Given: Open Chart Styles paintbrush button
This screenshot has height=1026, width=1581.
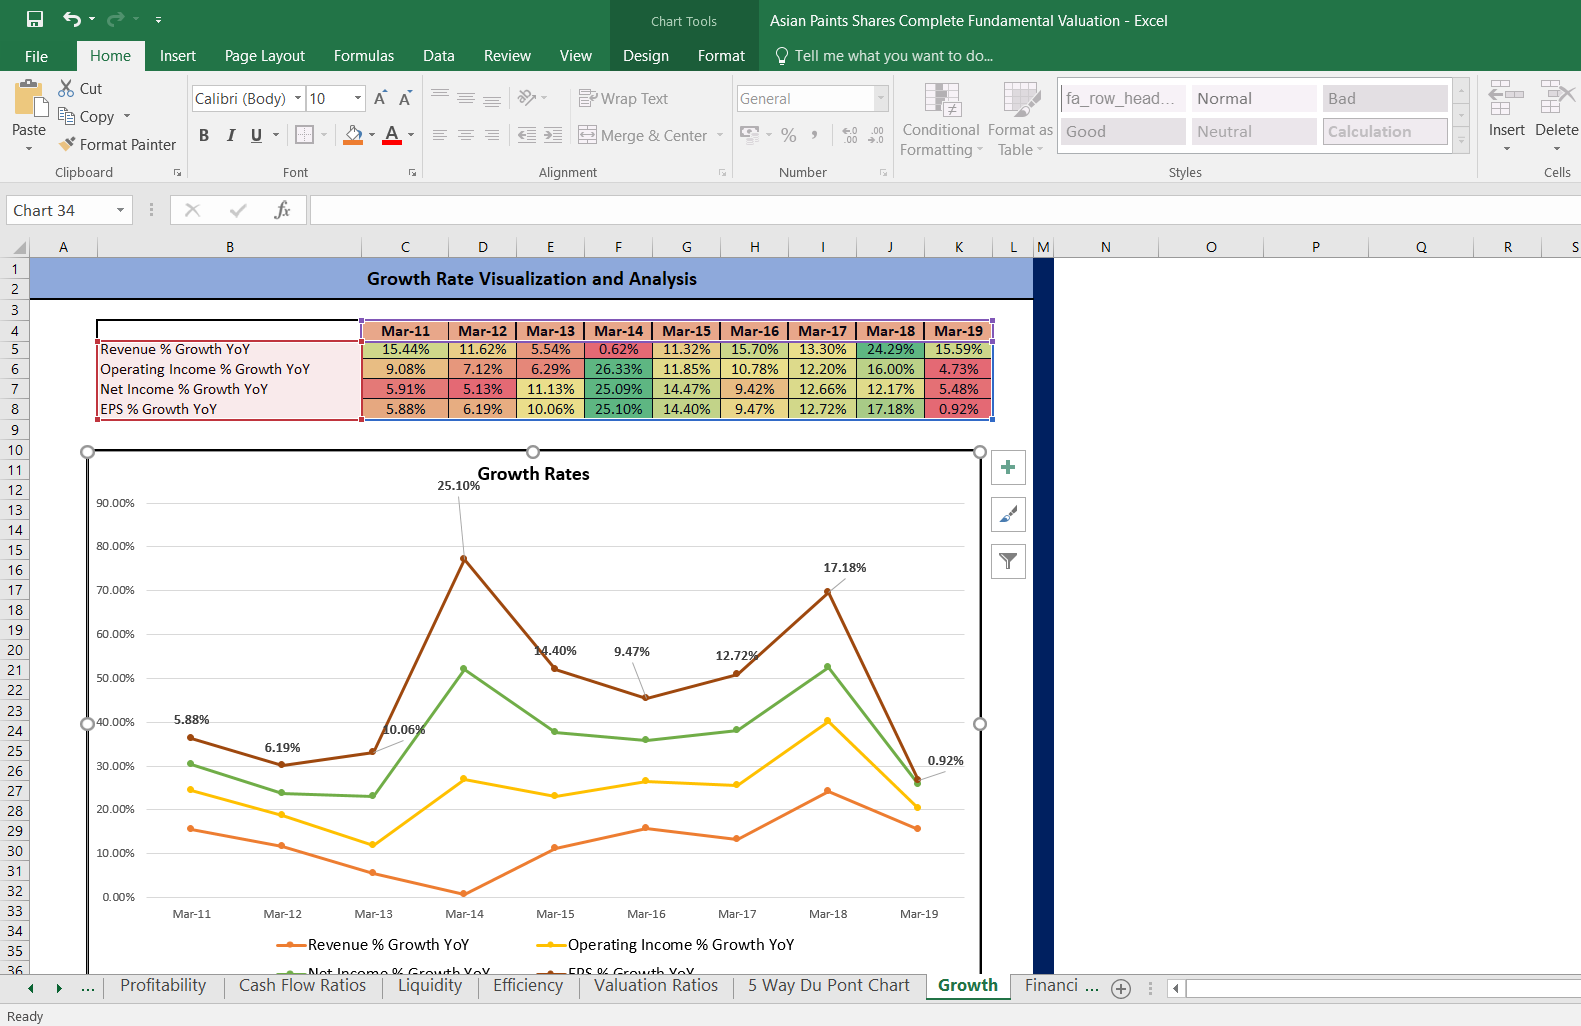Looking at the screenshot, I should coord(1008,514).
